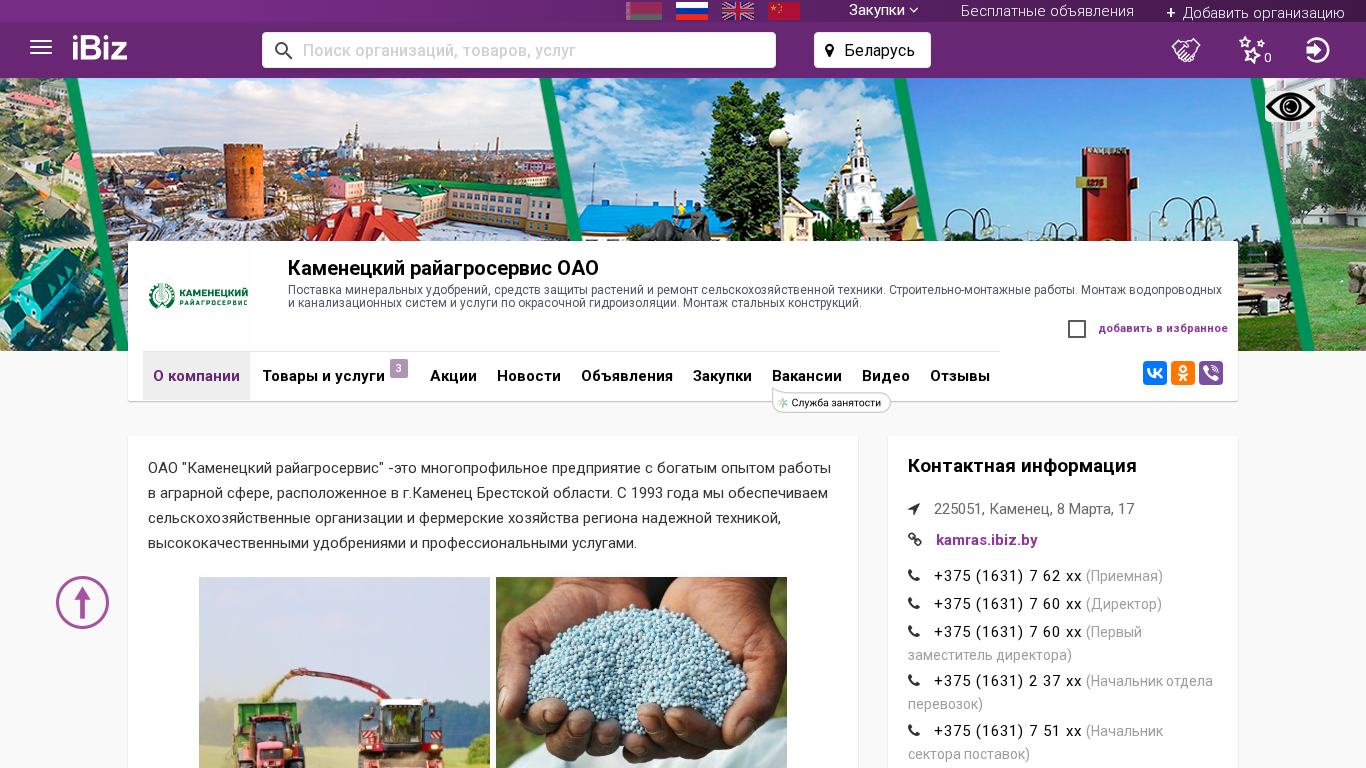
Task: Open the harvester field photo
Action: point(344,672)
